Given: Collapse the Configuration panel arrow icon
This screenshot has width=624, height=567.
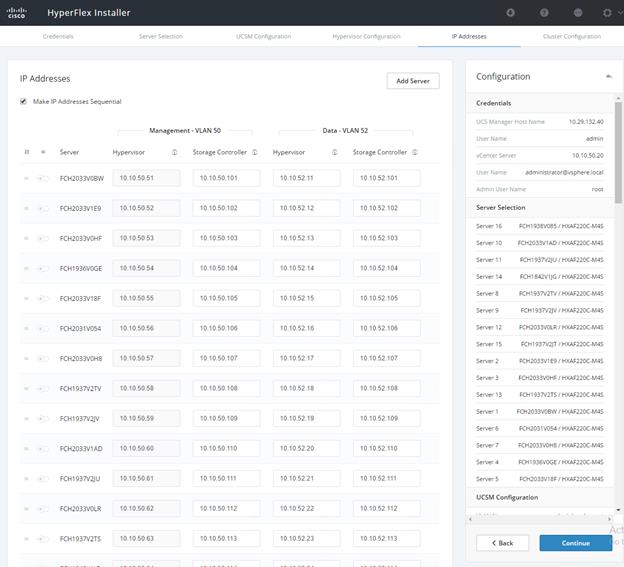Looking at the screenshot, I should point(609,76).
